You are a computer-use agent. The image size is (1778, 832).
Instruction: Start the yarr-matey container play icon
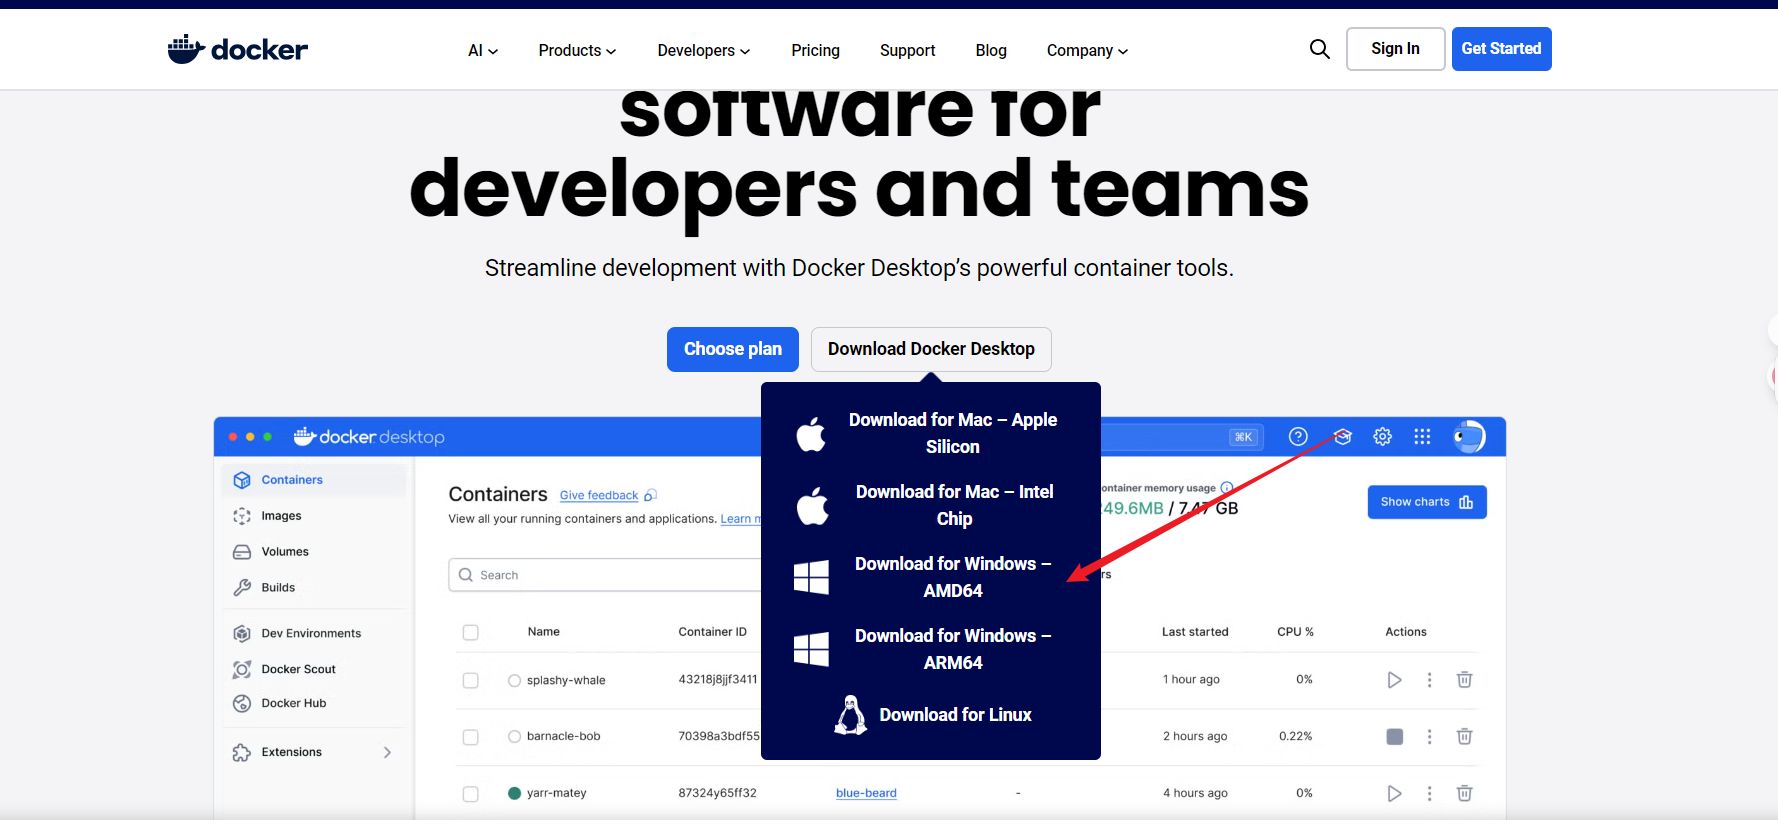click(x=1394, y=794)
